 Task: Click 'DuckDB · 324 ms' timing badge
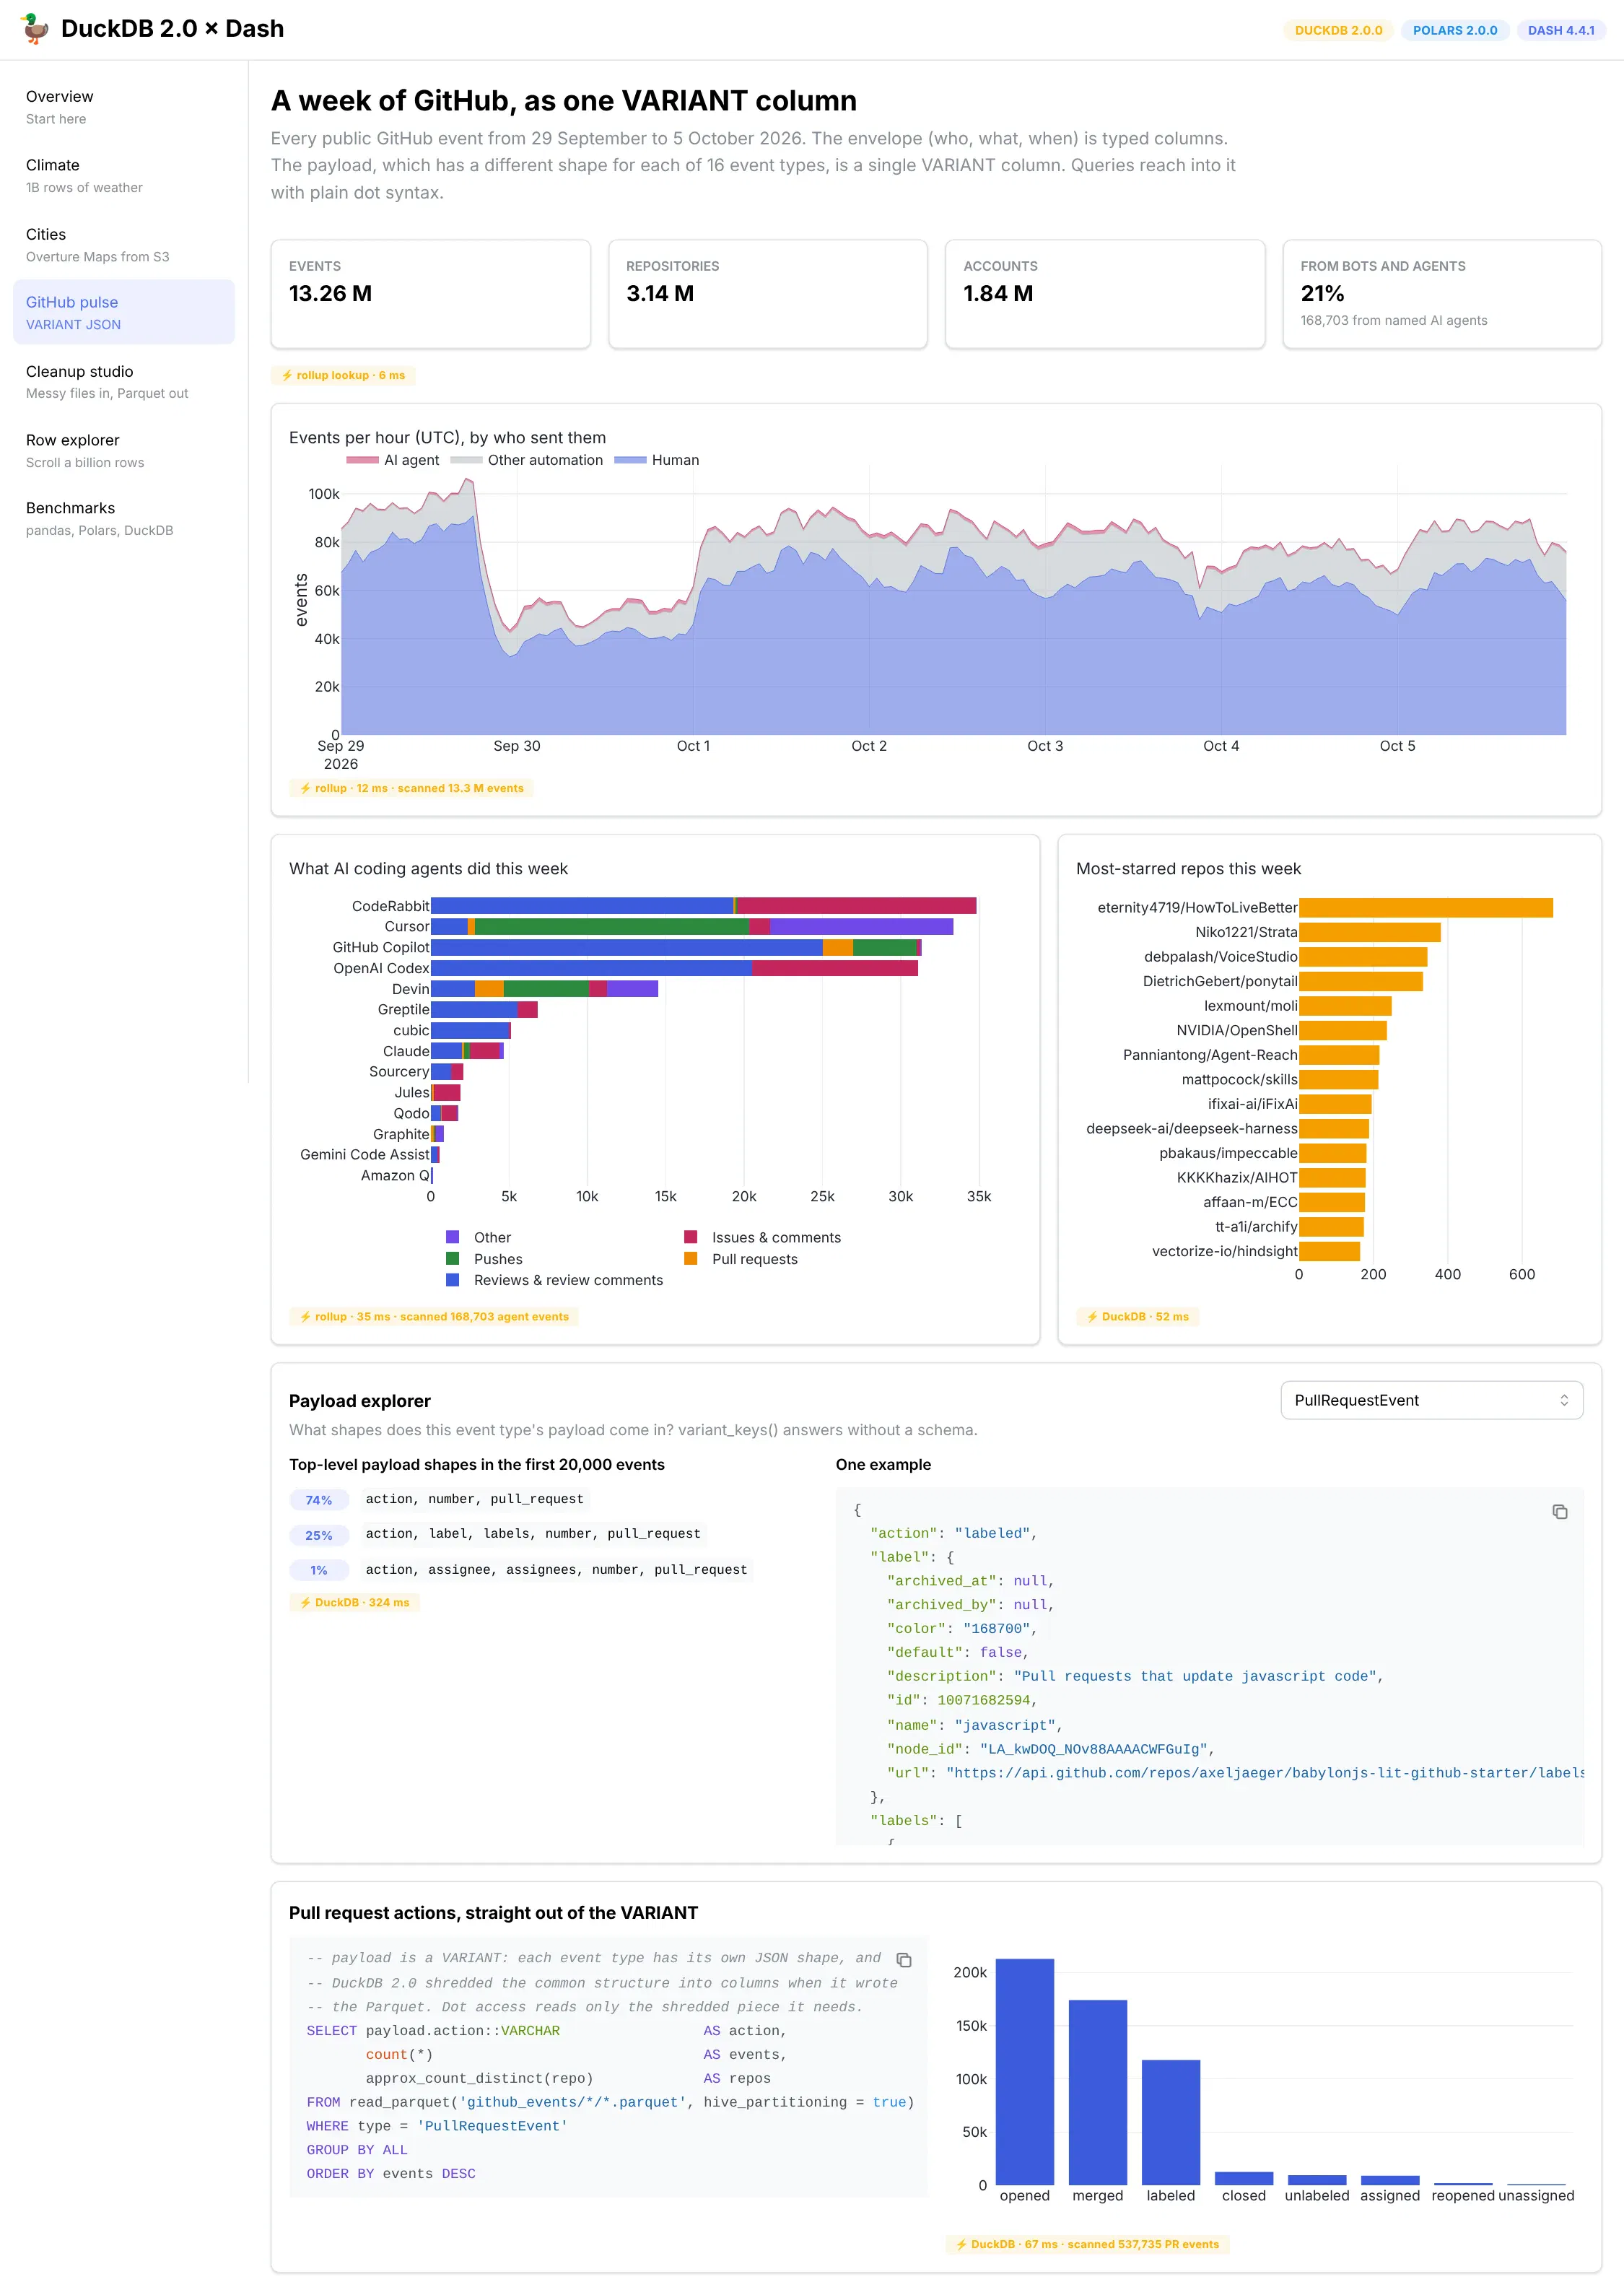click(354, 1602)
